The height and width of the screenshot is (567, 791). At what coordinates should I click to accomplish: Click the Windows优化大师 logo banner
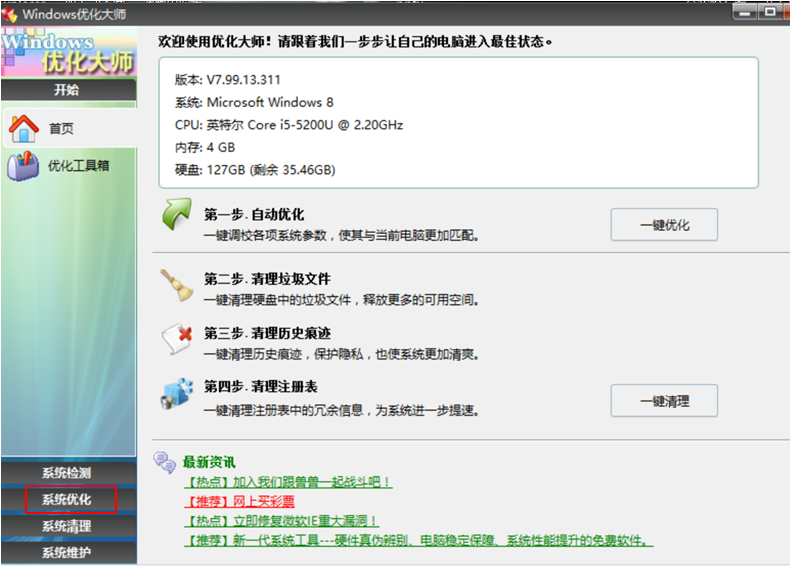[x=69, y=52]
